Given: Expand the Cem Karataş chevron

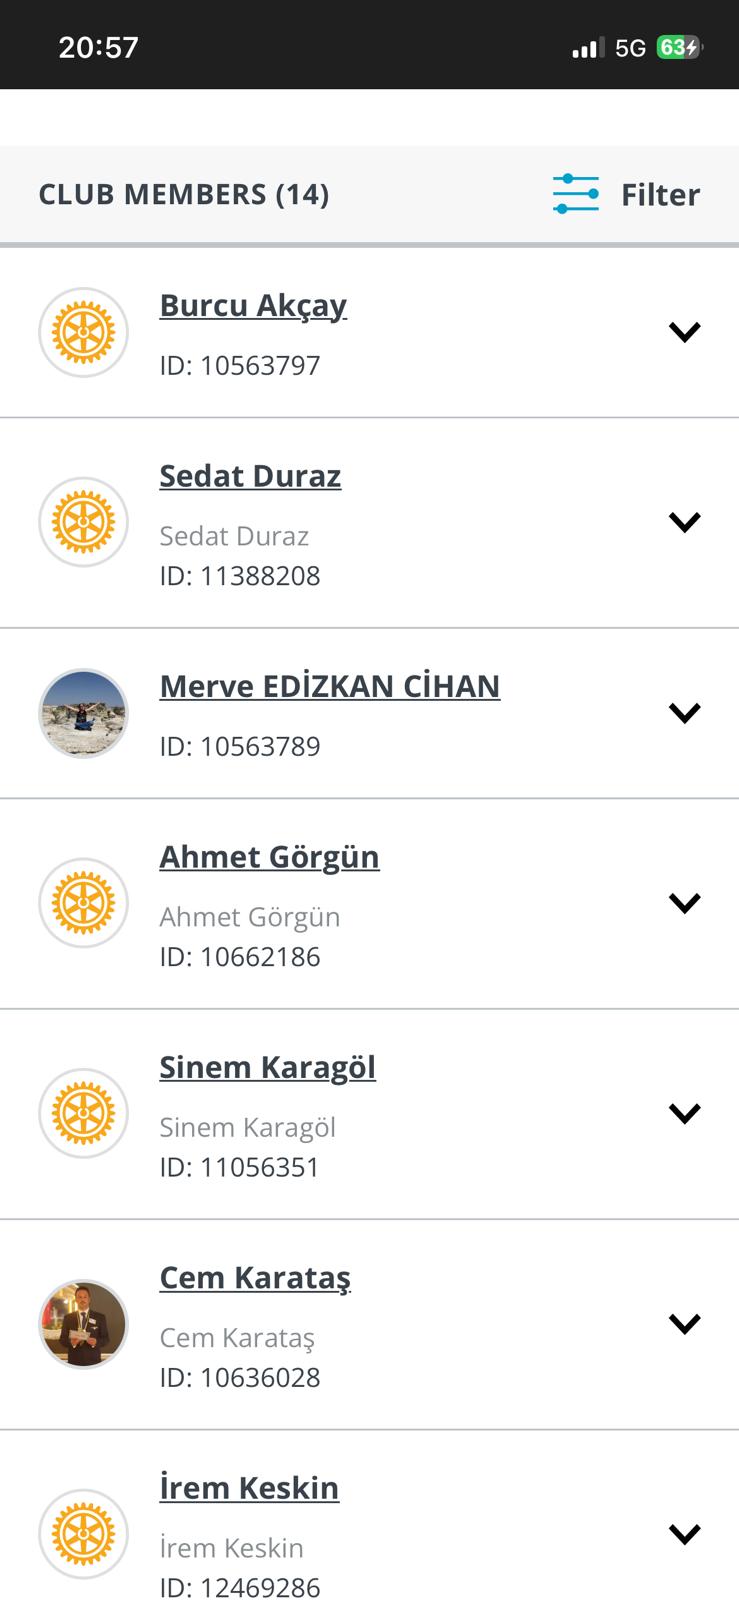Looking at the screenshot, I should pos(684,1324).
